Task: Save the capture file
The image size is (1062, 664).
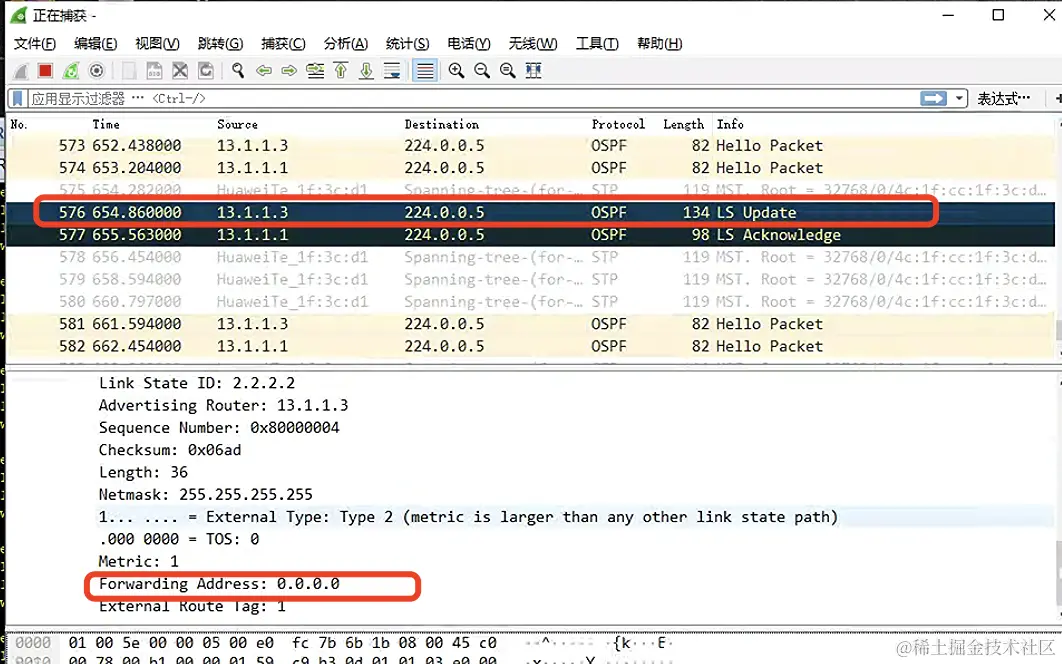Action: coord(154,70)
